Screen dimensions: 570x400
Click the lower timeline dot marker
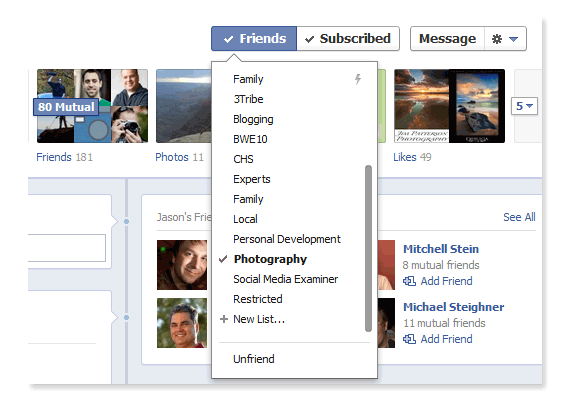127,317
